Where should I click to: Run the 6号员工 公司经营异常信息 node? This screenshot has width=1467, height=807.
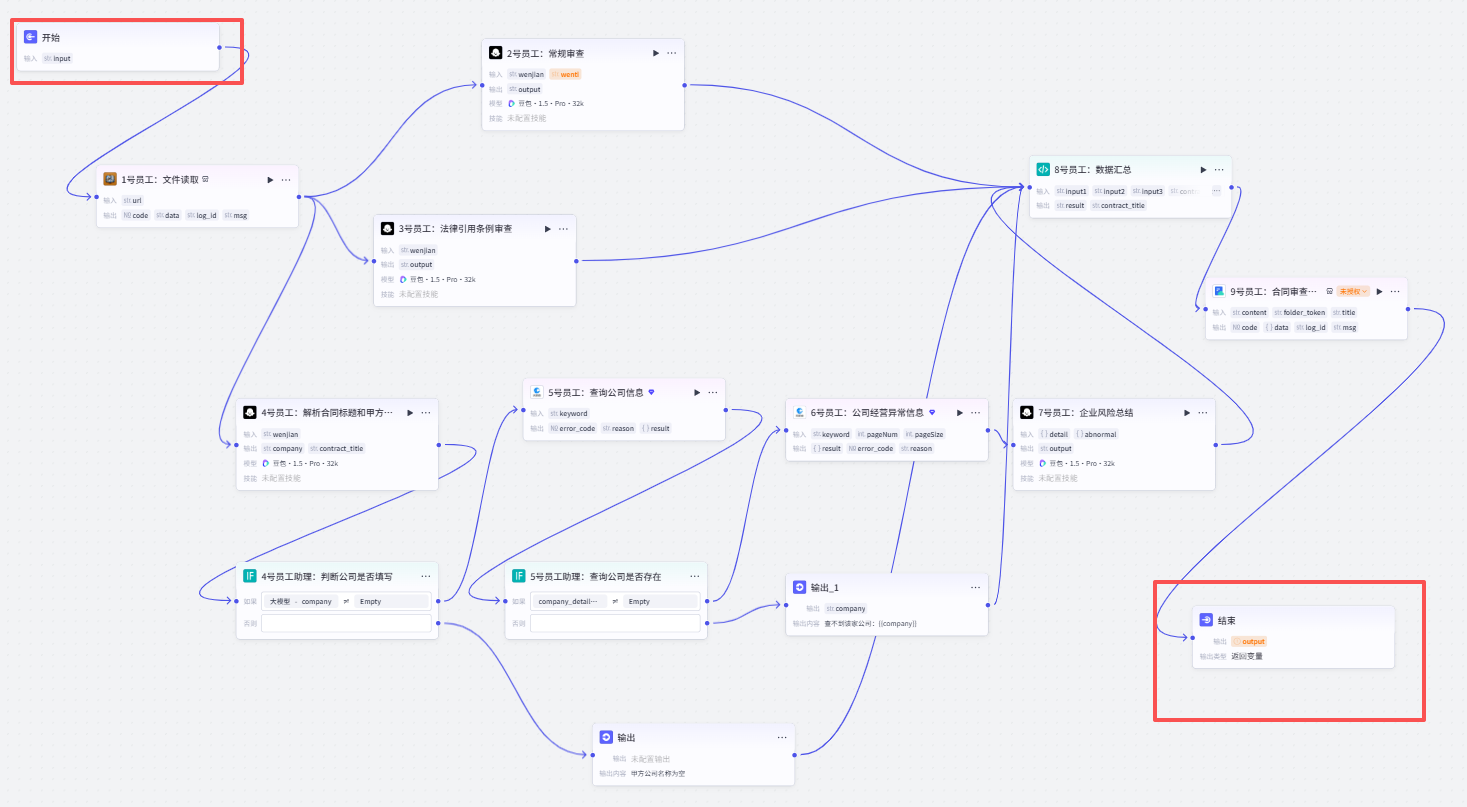click(960, 412)
